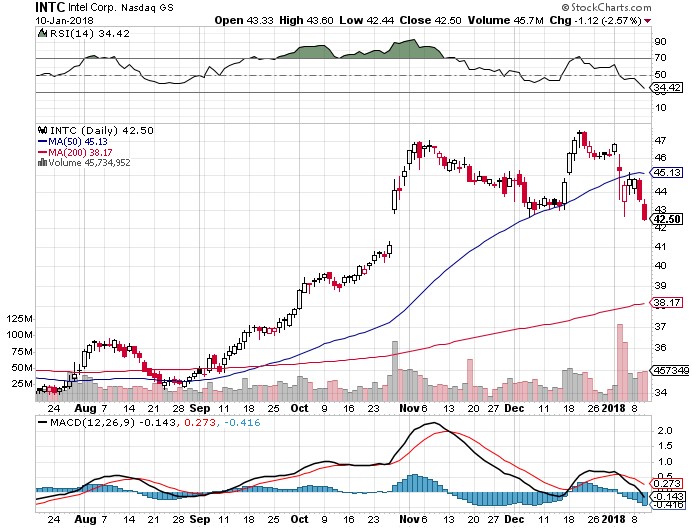Click the red down-arrow change indicator
The width and height of the screenshot is (692, 529).
click(647, 21)
